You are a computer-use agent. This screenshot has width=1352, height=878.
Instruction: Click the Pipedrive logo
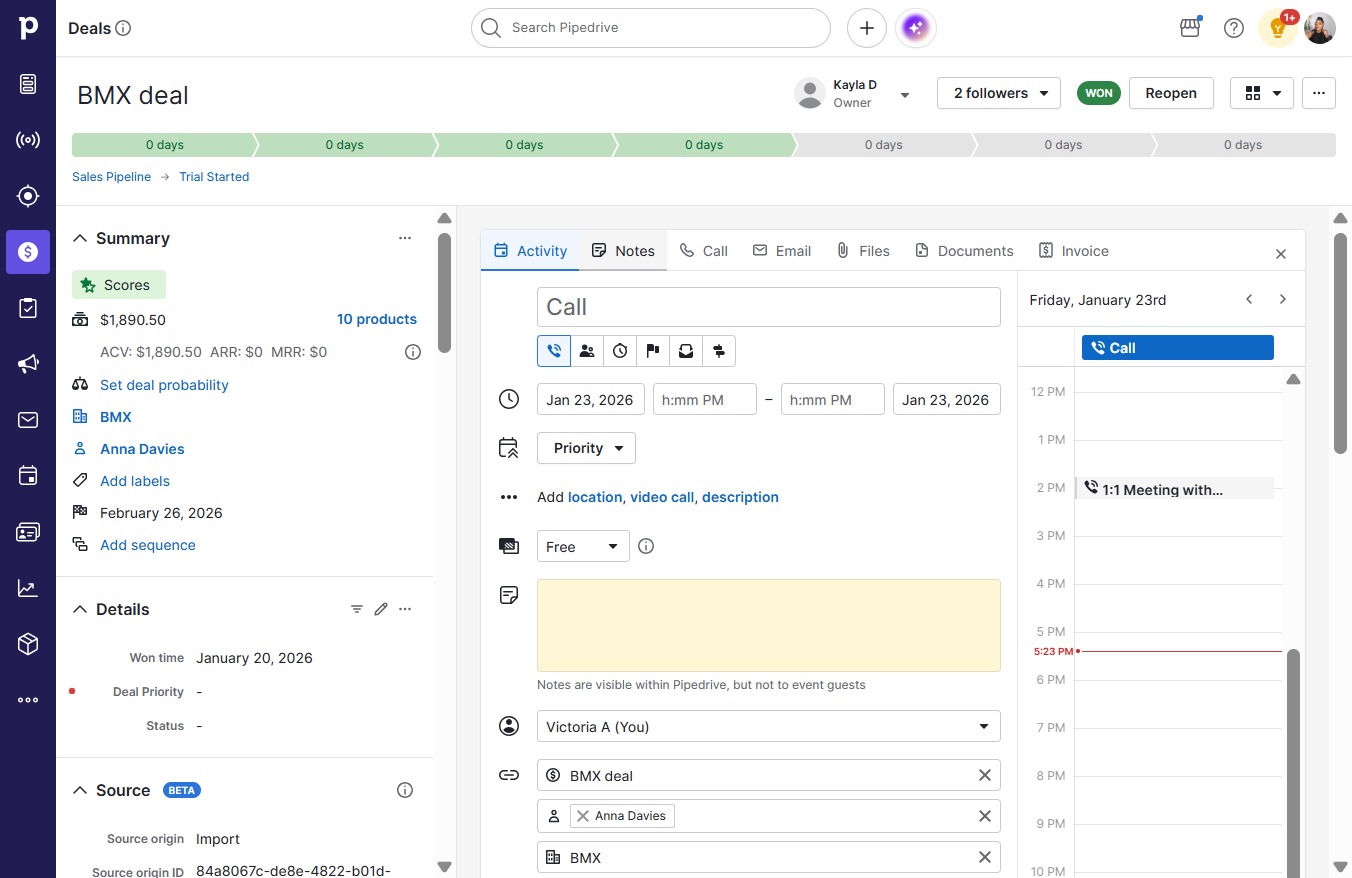pos(28,28)
